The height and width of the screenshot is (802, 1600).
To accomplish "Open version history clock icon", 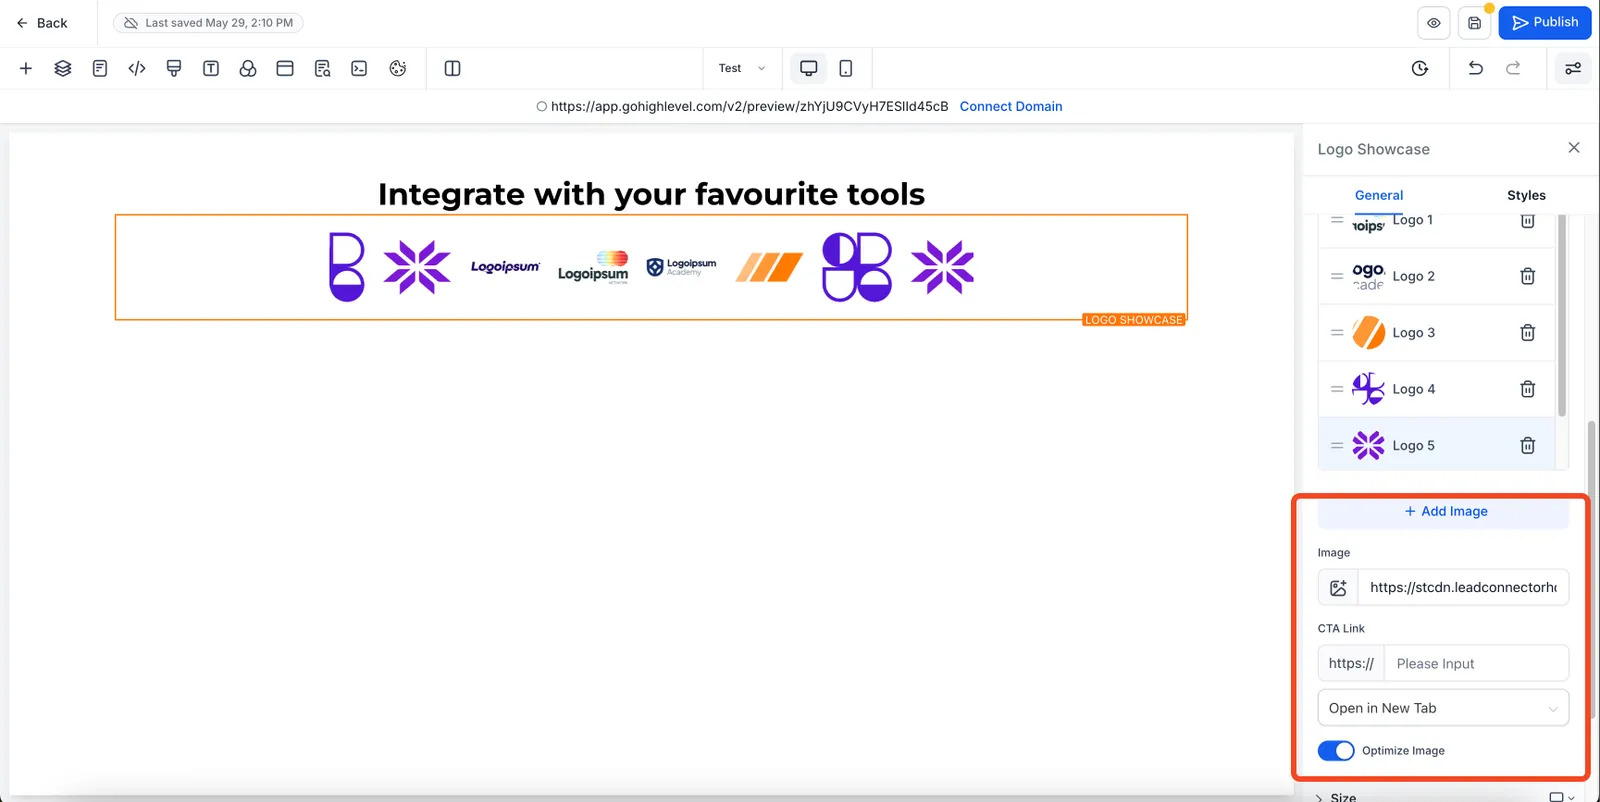I will pyautogui.click(x=1420, y=68).
